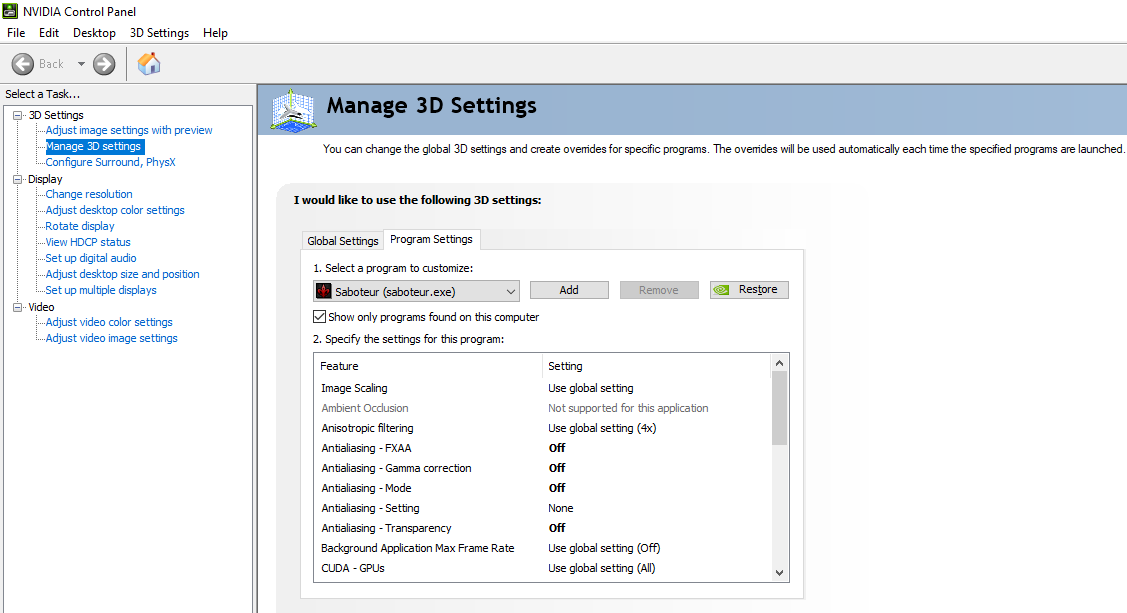The width and height of the screenshot is (1127, 613).
Task: Open the Desktop menu
Action: click(94, 33)
